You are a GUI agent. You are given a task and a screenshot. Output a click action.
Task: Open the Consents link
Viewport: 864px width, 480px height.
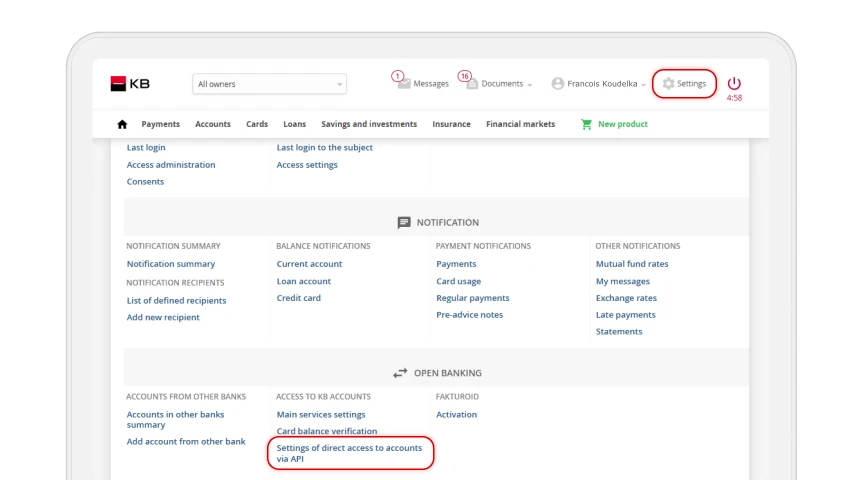(145, 181)
